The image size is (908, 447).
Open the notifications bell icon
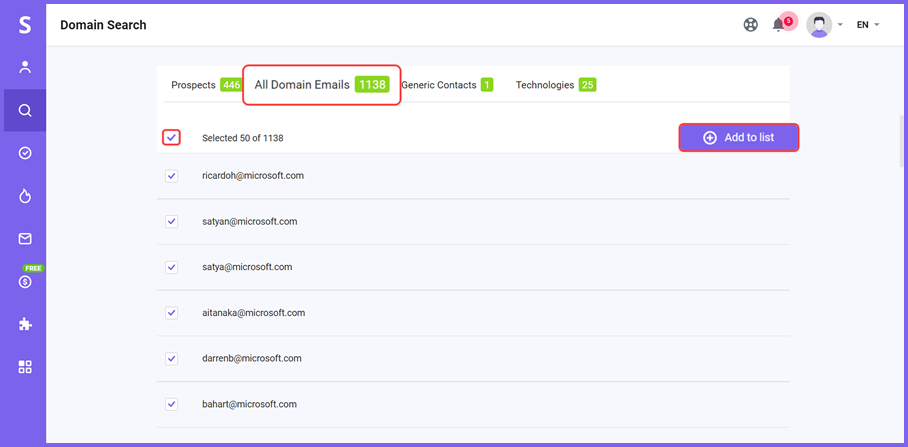tap(779, 25)
